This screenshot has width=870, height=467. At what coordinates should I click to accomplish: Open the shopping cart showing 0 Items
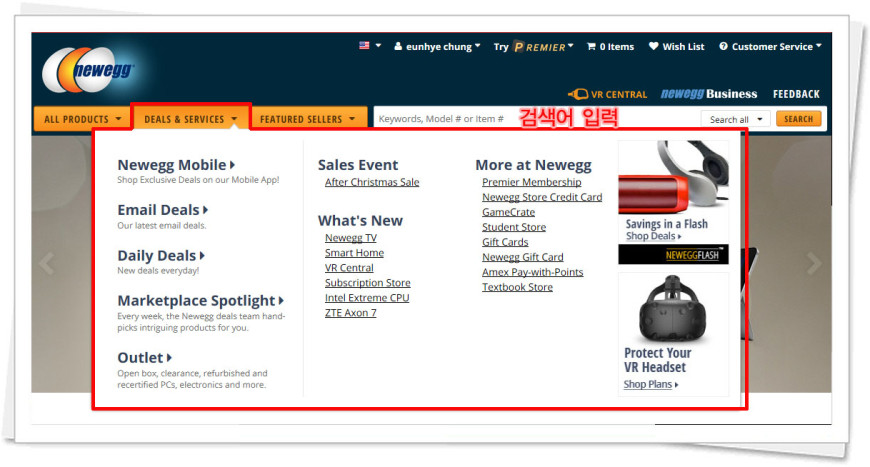(610, 47)
